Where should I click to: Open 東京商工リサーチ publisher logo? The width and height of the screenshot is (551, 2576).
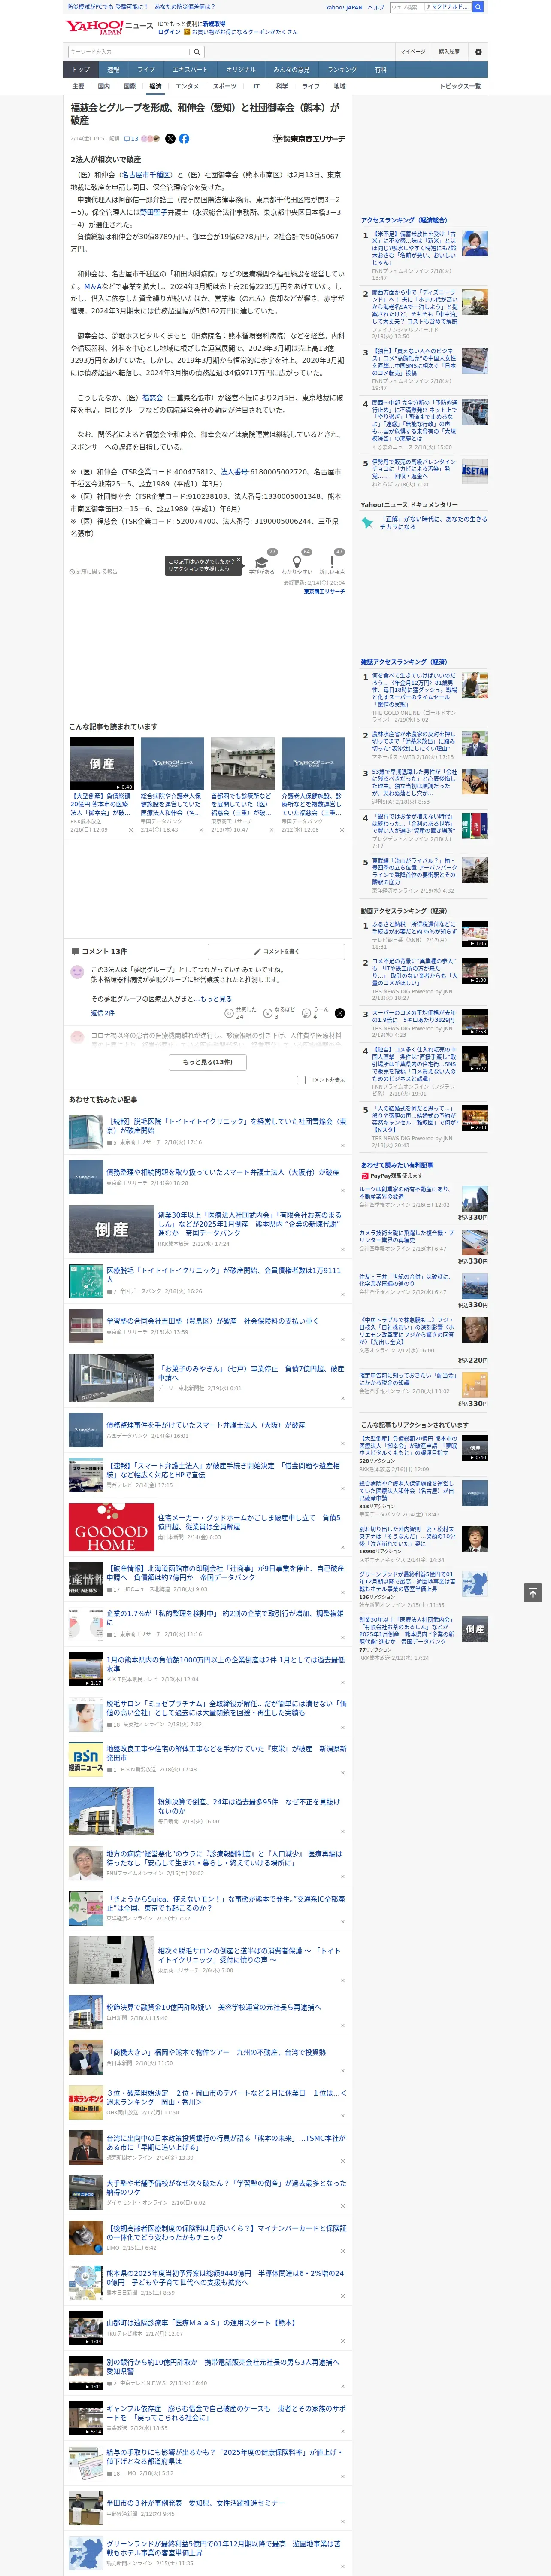309,139
